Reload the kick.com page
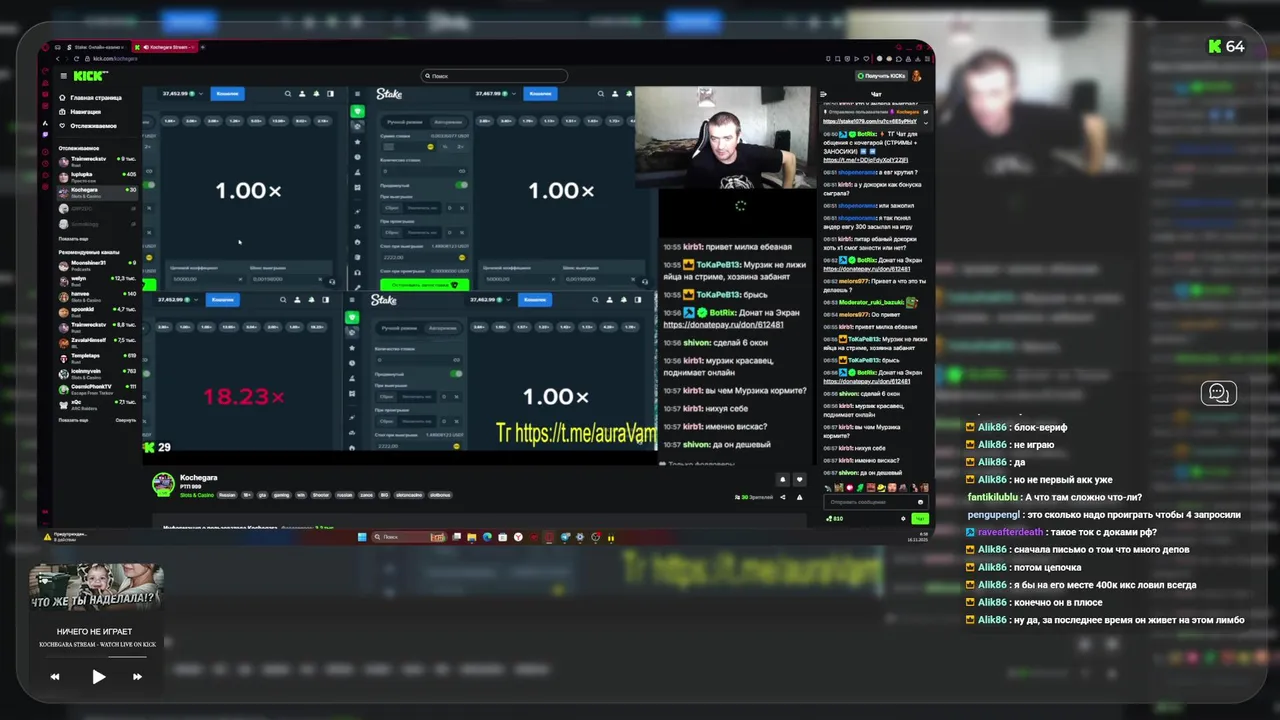Viewport: 1280px width, 720px height. (75, 59)
